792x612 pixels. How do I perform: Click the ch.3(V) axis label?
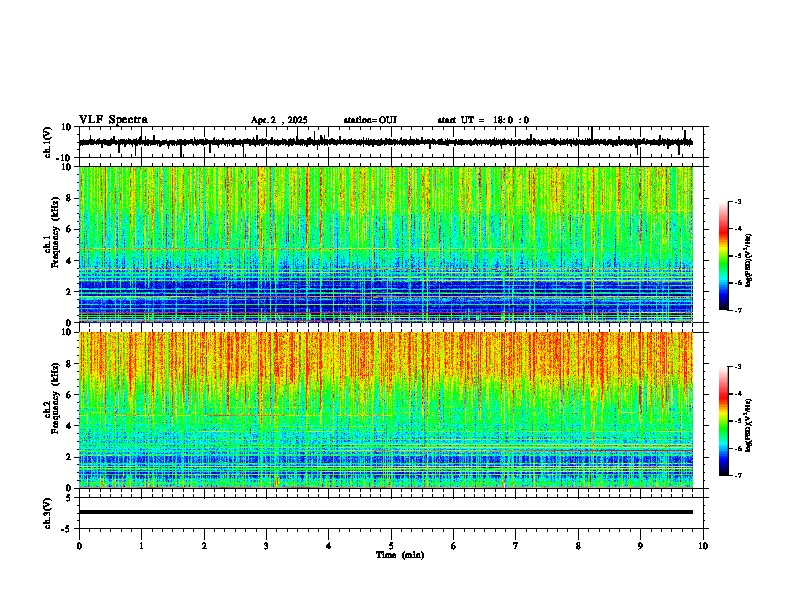(48, 514)
